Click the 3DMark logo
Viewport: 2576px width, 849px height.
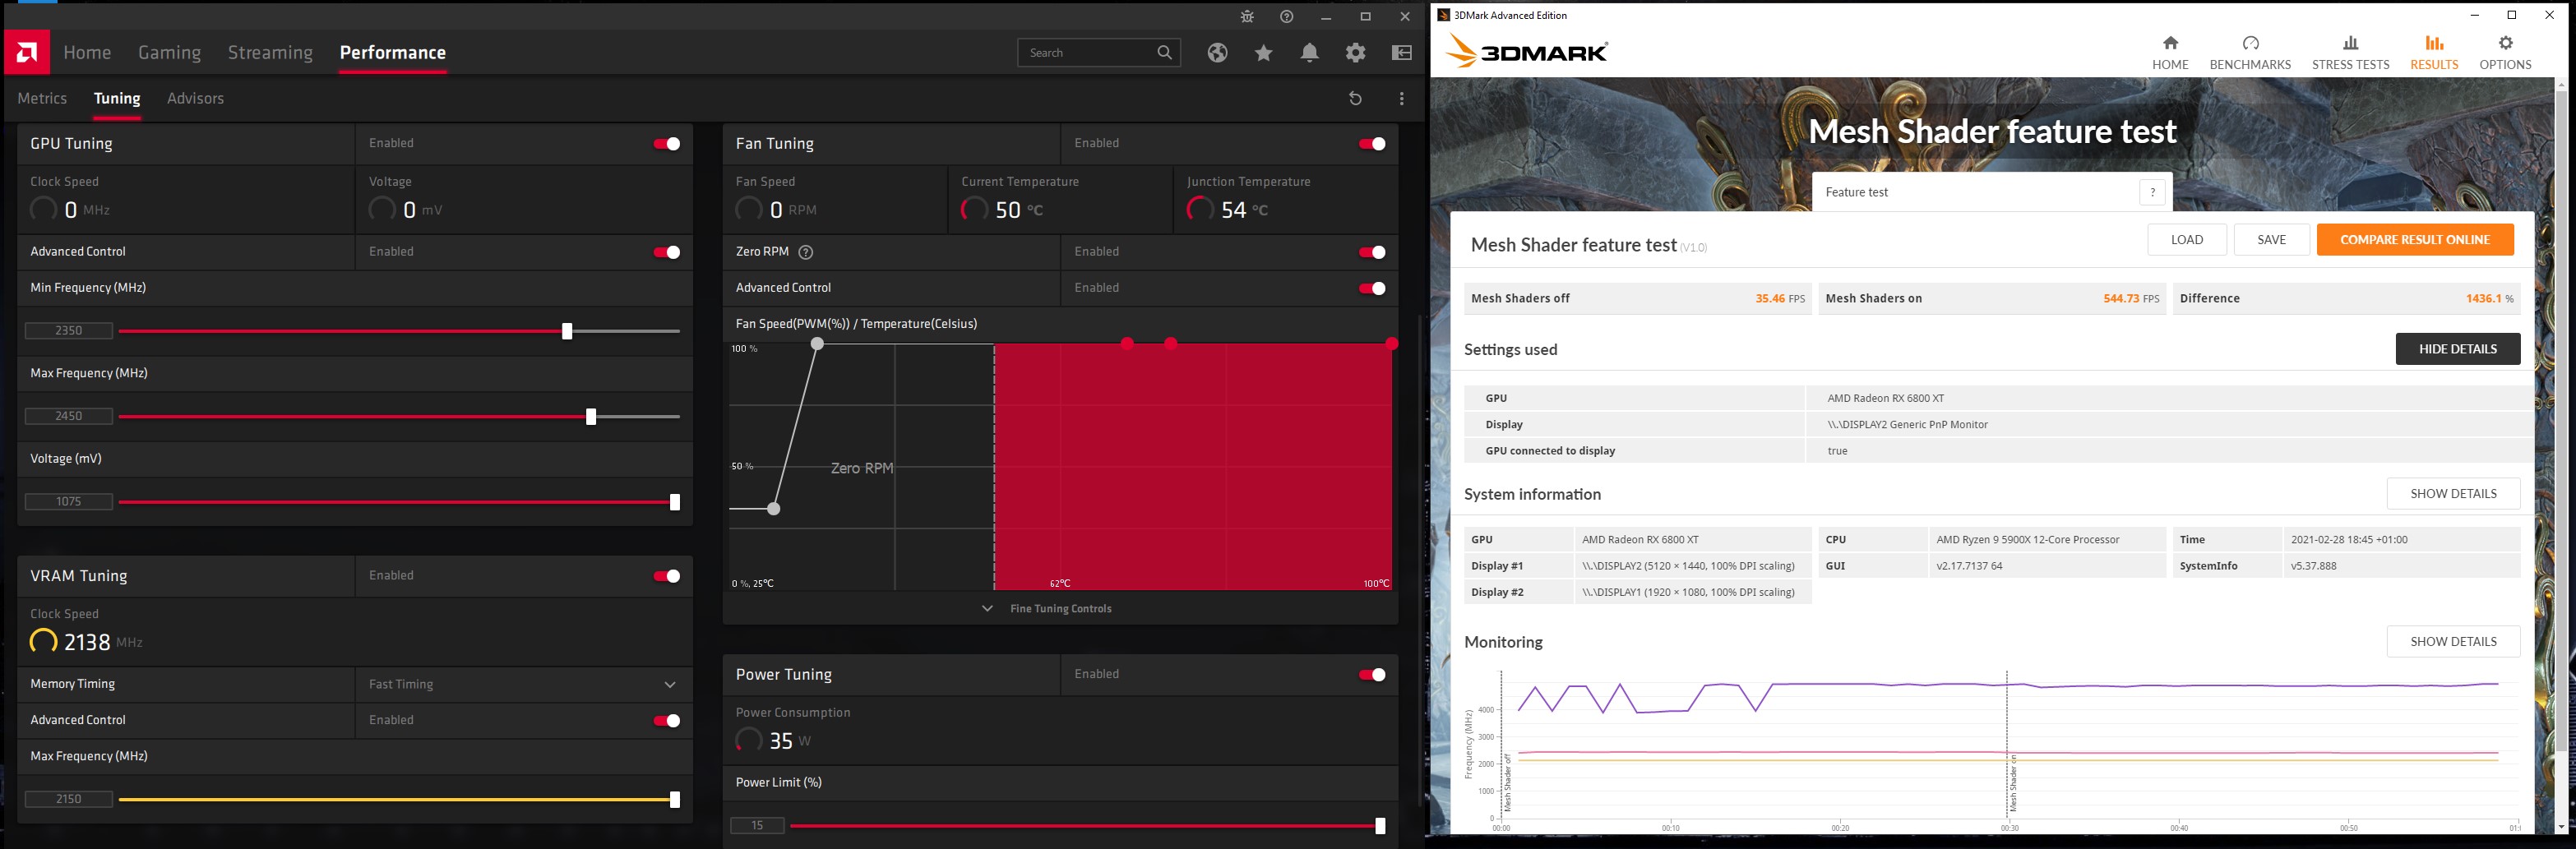click(x=1527, y=52)
